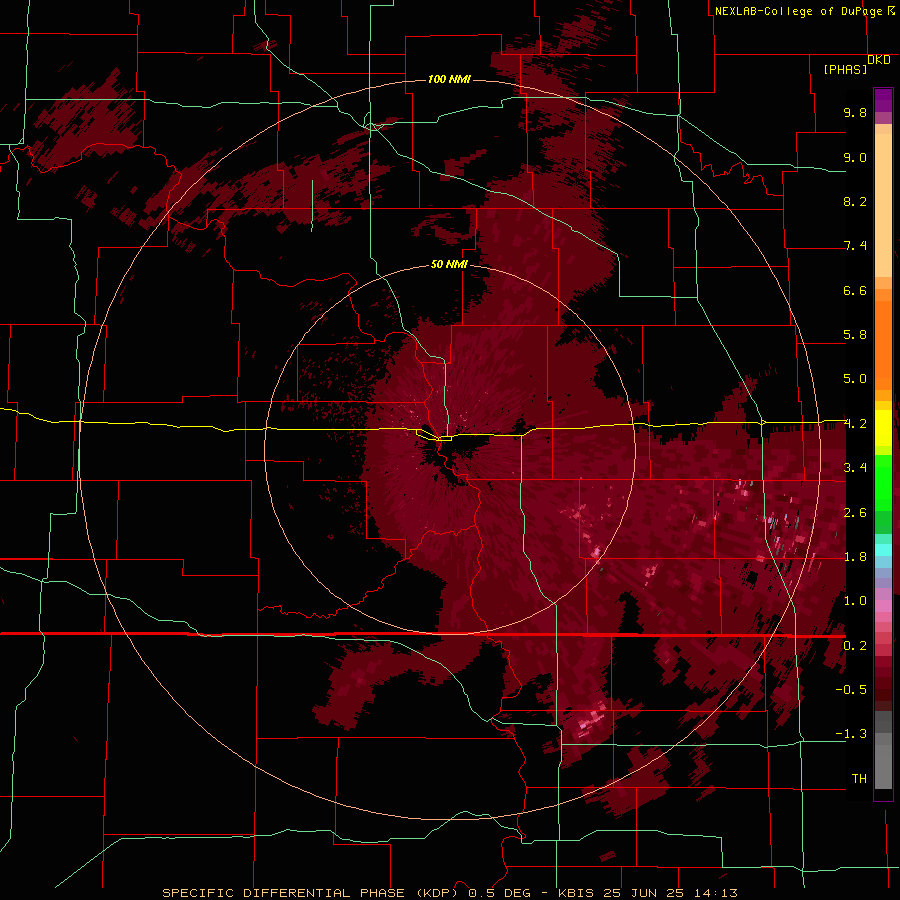Click the 9.0 value on color scale
The height and width of the screenshot is (900, 900).
855,157
